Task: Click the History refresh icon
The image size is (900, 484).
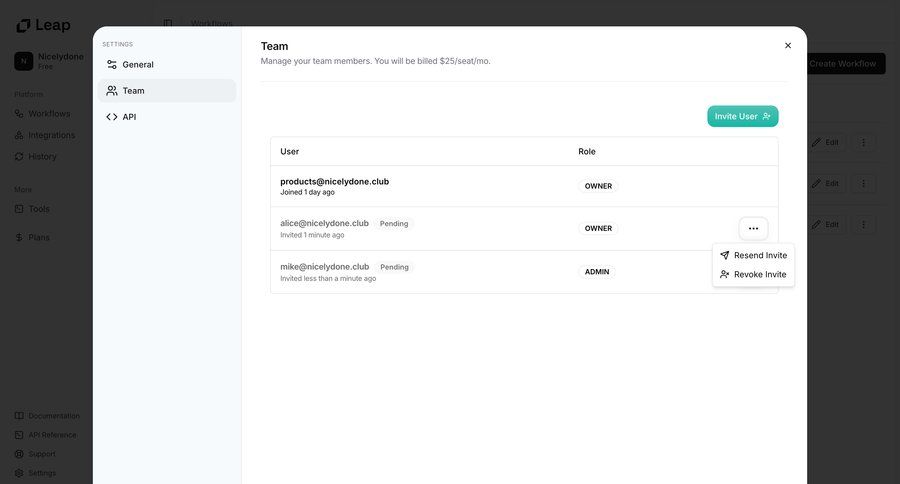Action: [19, 156]
